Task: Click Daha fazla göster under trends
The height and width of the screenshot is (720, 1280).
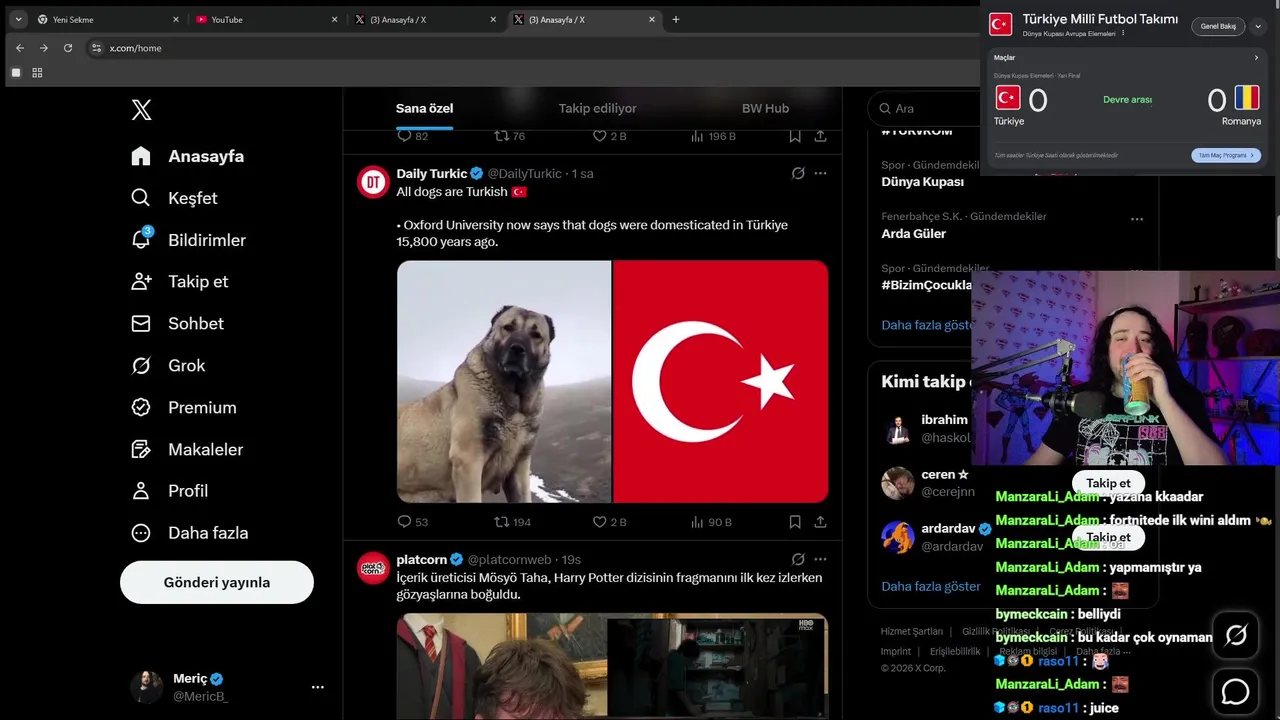Action: 928,325
